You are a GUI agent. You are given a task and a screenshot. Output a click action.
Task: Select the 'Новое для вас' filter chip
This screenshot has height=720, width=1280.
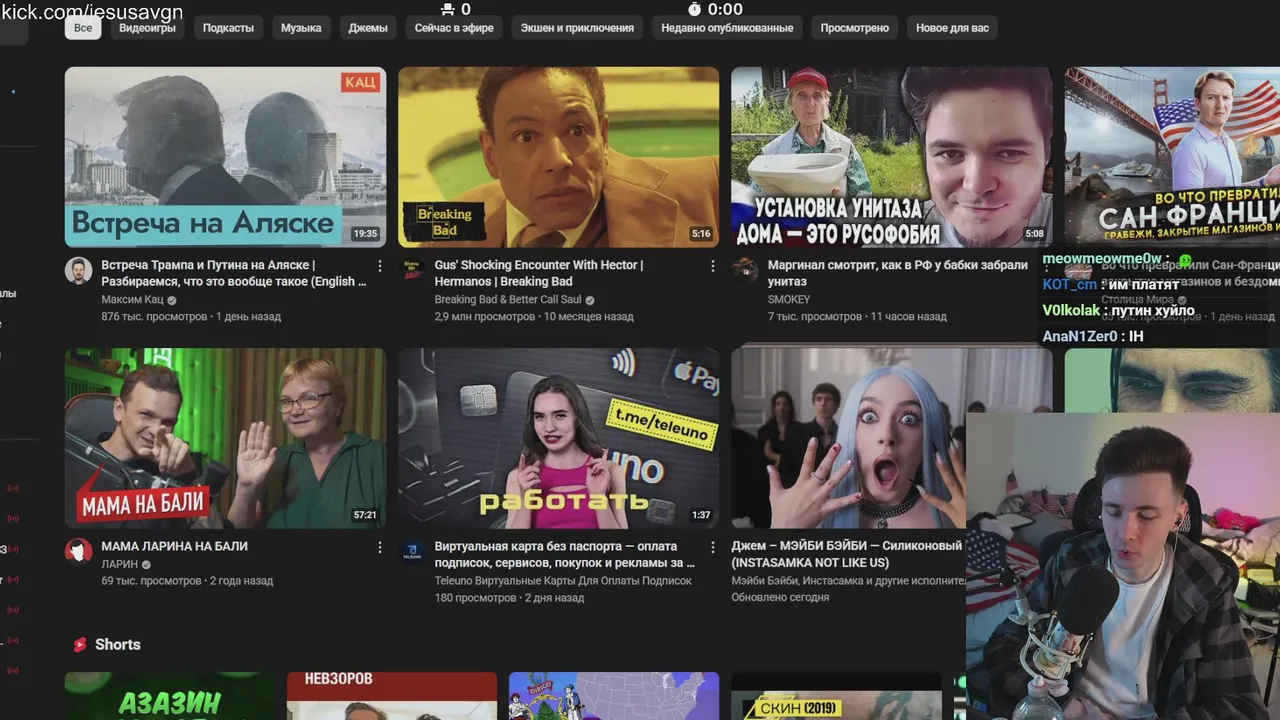(952, 28)
